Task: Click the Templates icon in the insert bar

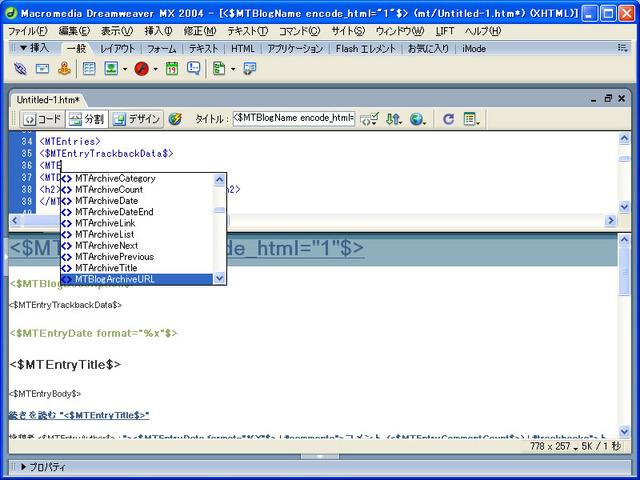Action: point(219,69)
